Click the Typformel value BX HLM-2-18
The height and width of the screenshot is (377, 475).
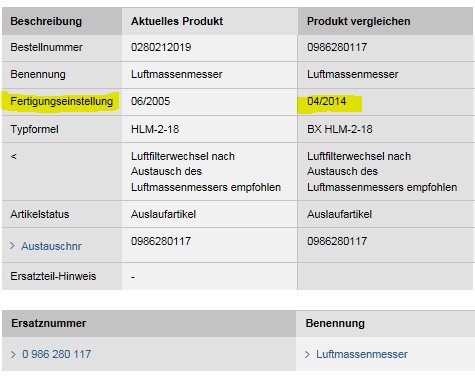[340, 129]
